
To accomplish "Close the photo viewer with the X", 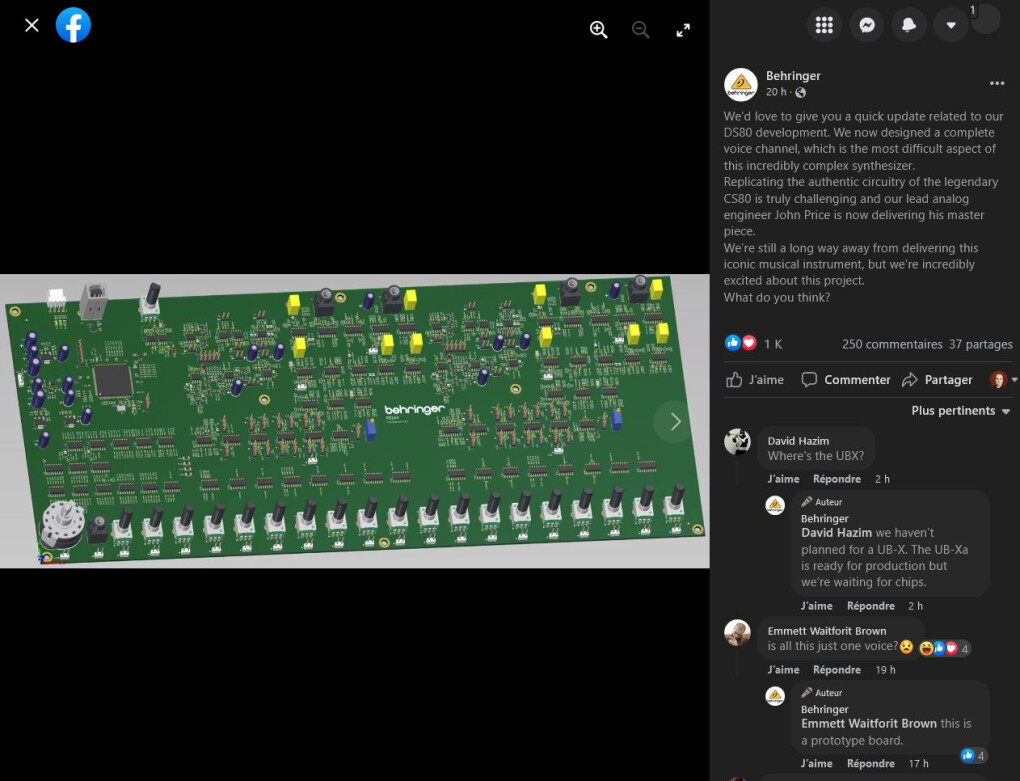I will click(31, 25).
